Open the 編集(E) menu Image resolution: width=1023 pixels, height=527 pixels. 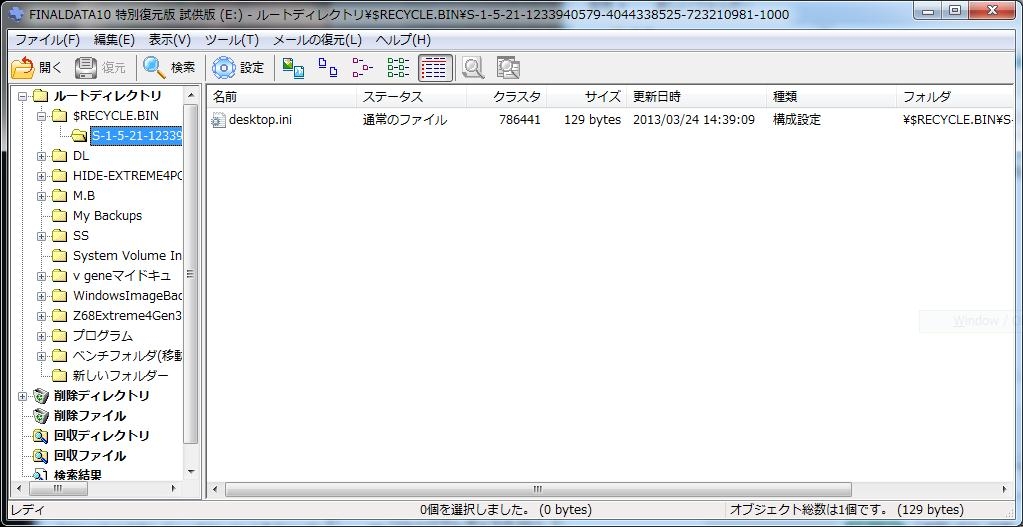pos(114,40)
